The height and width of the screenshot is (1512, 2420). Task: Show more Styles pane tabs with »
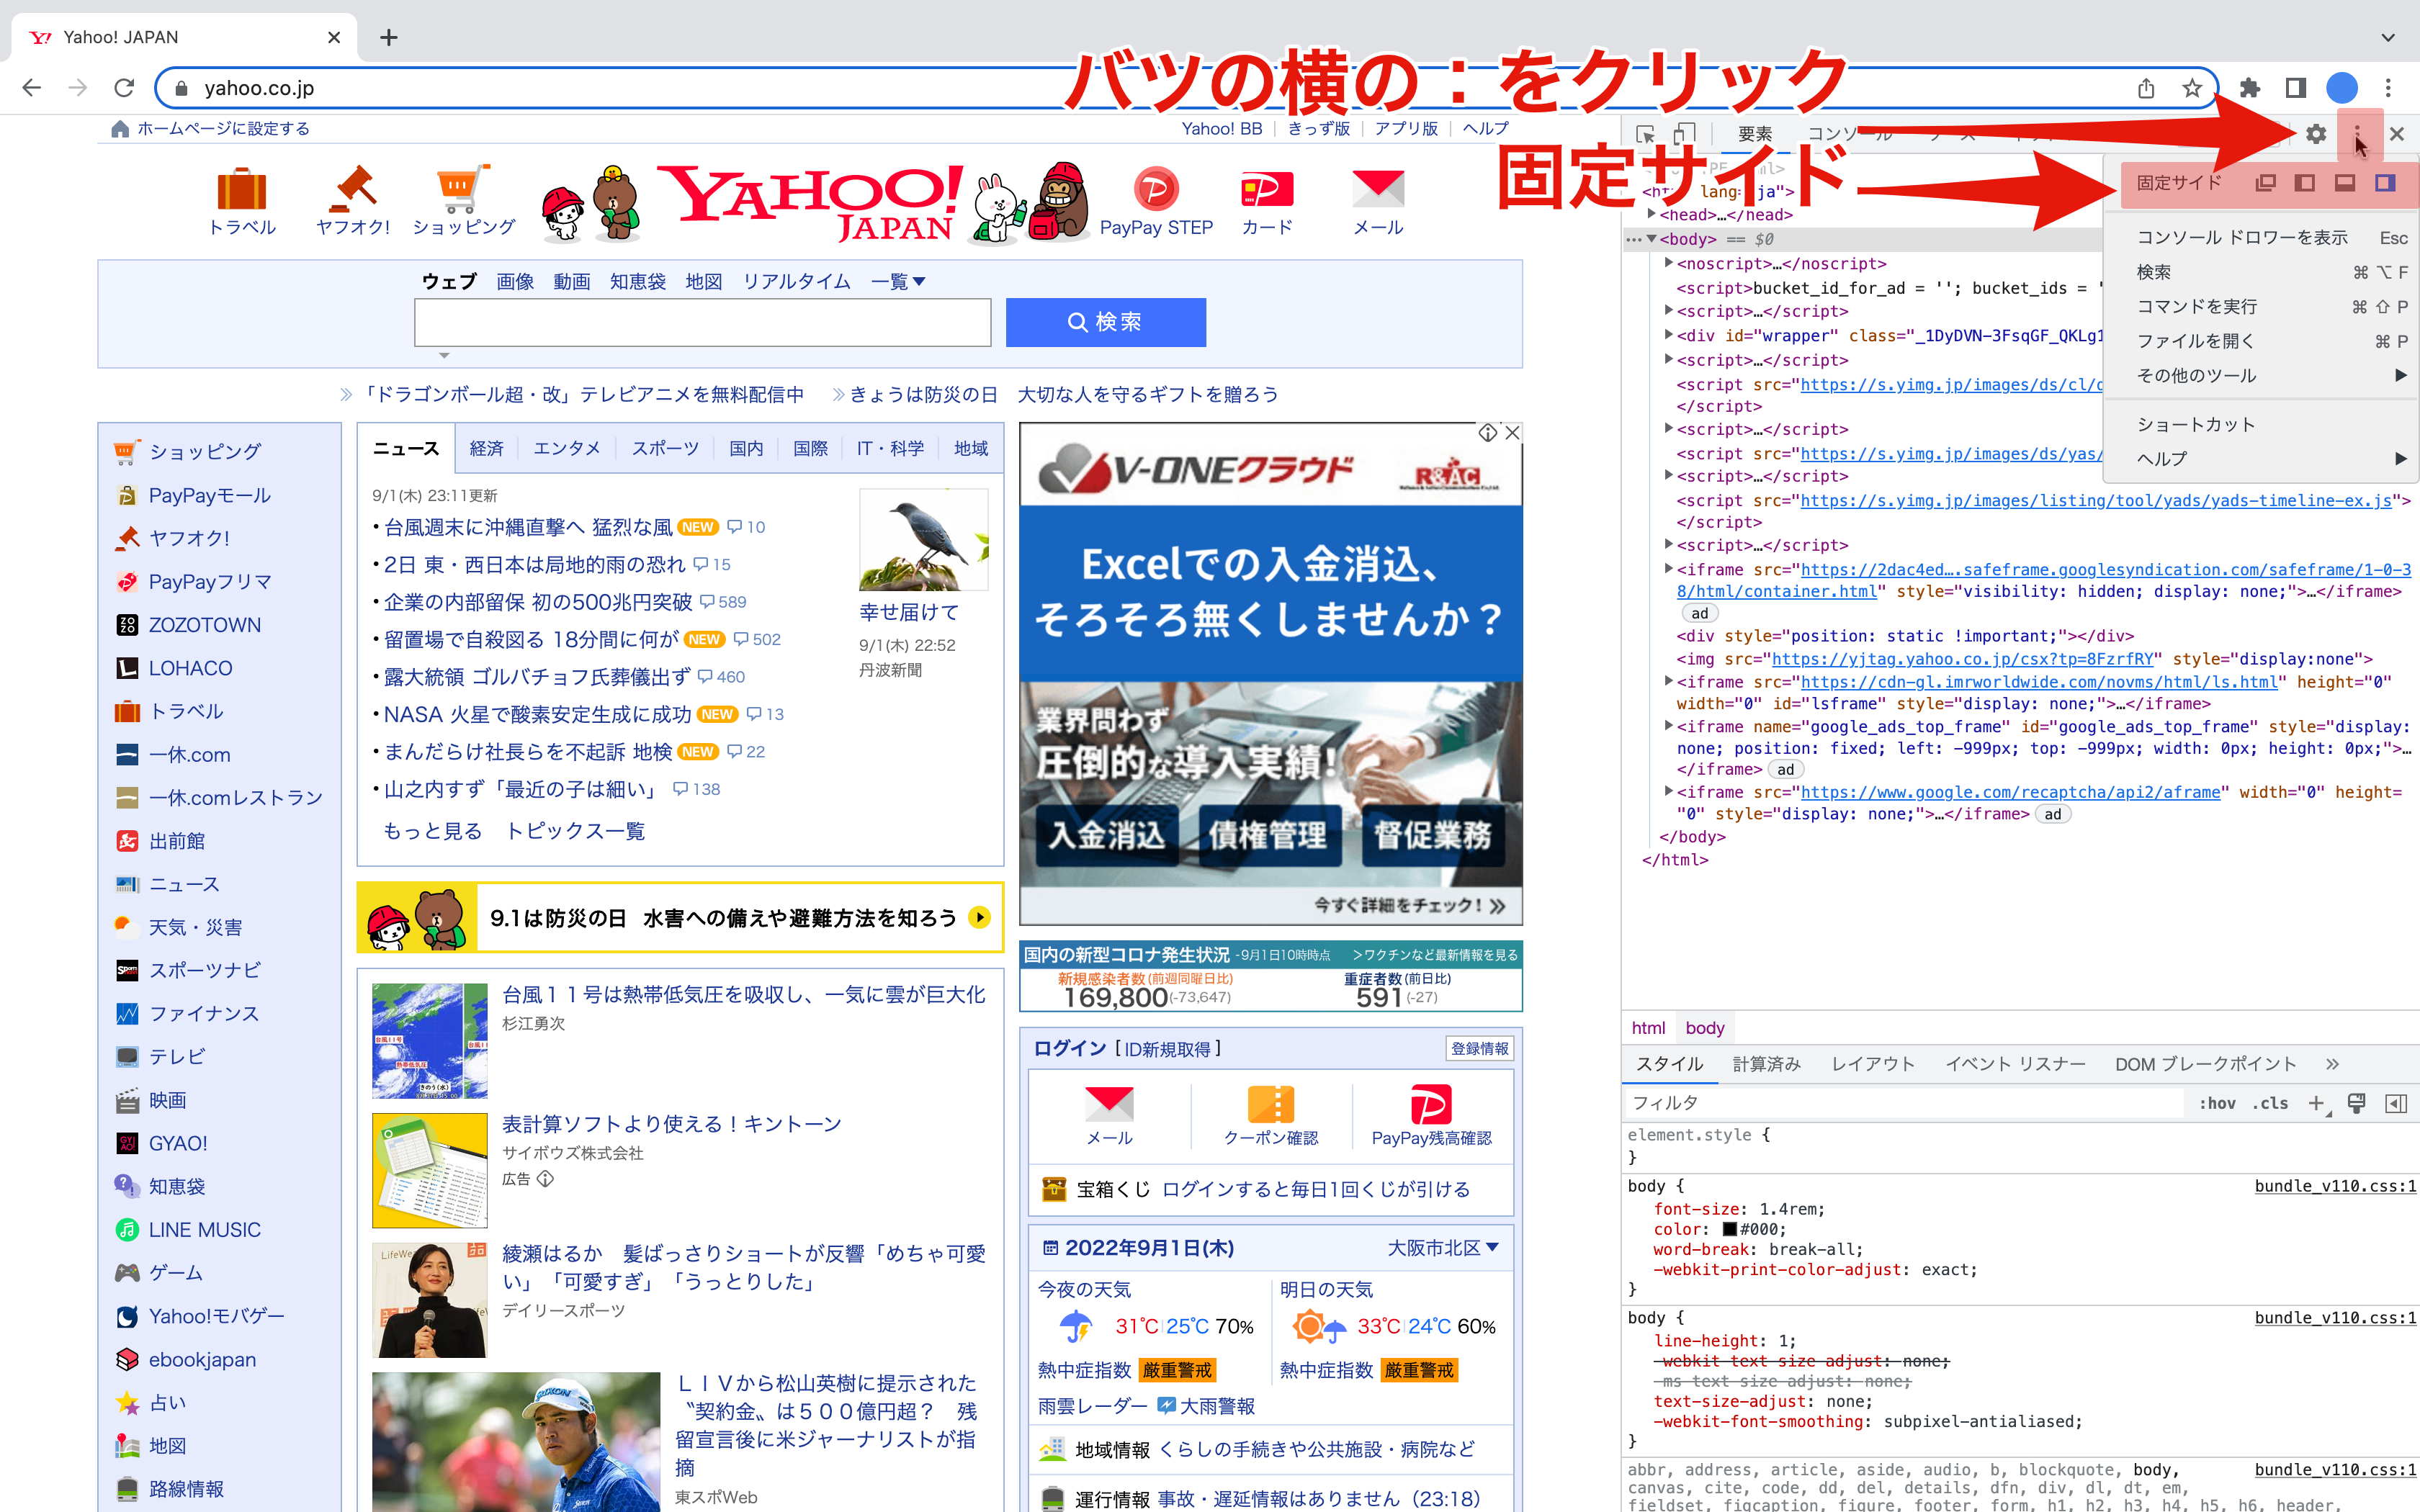coord(2333,1064)
